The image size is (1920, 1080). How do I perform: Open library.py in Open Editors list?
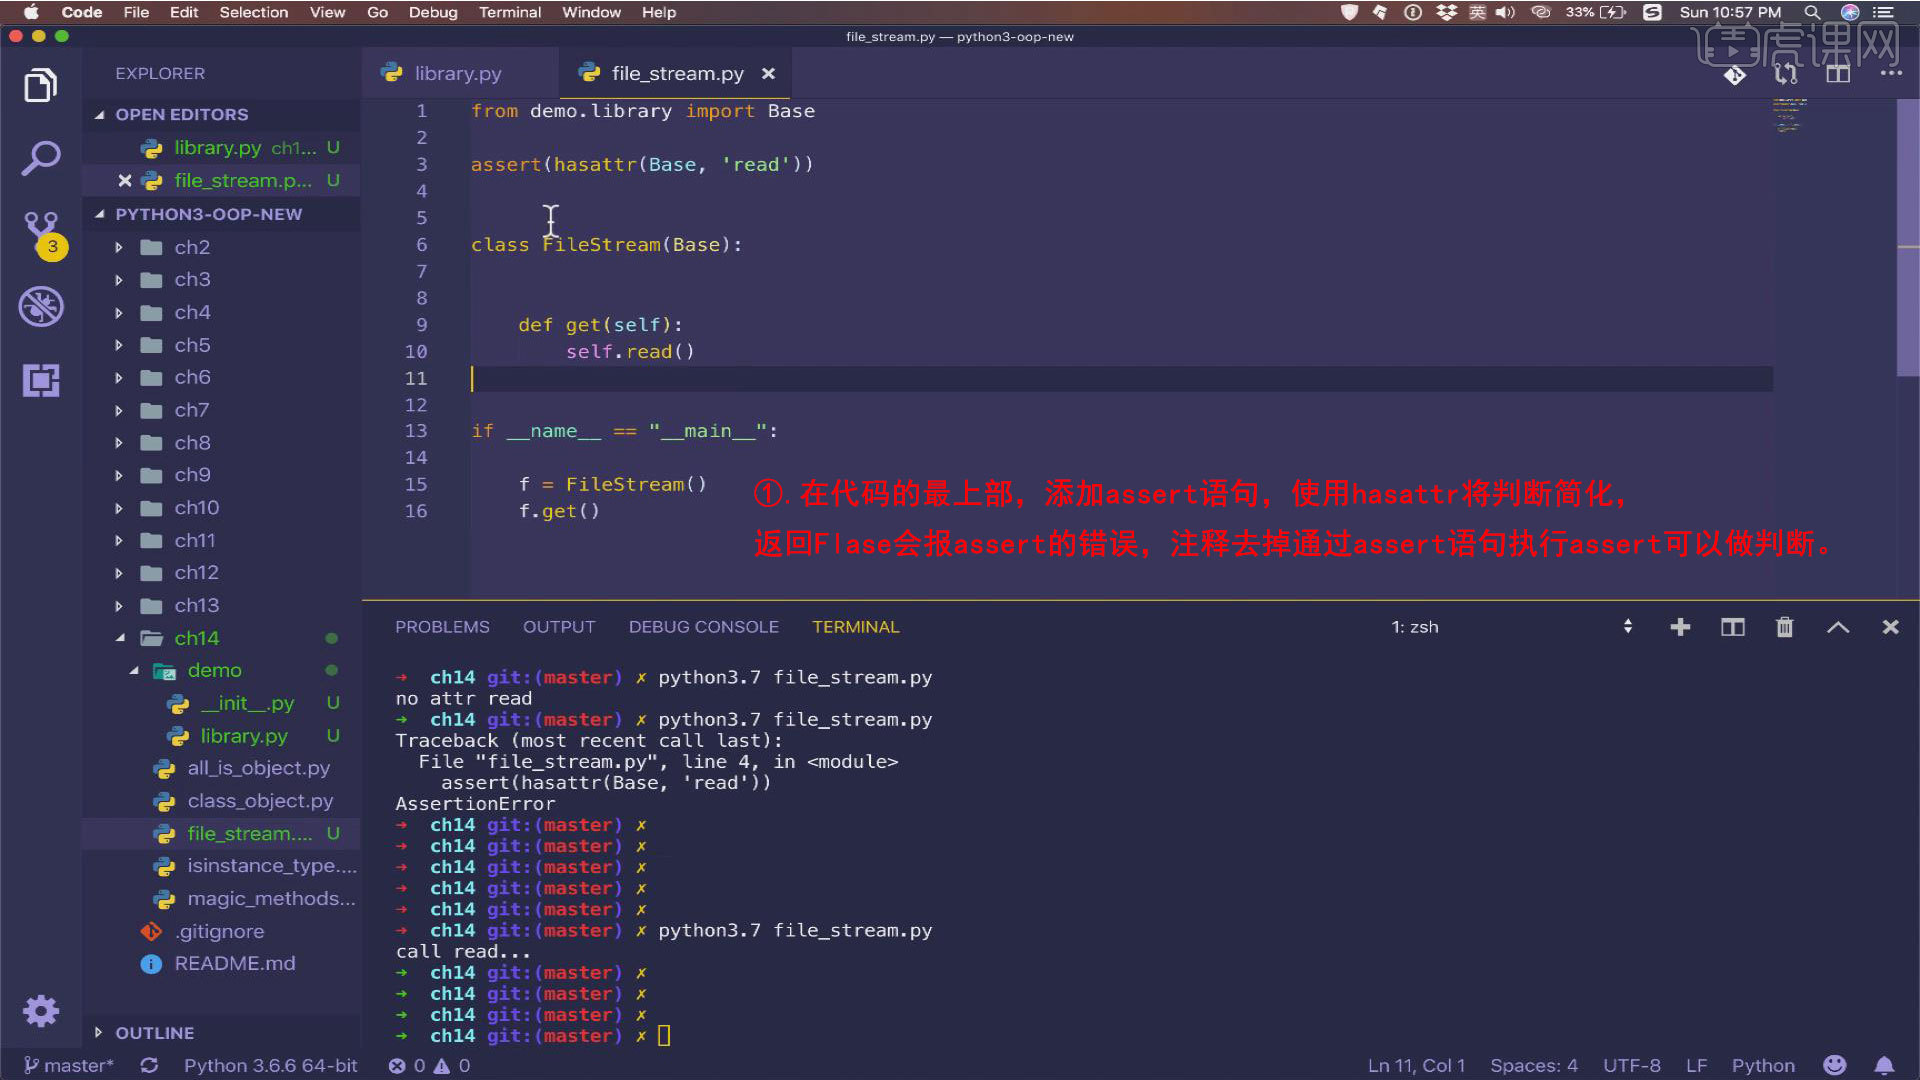[x=221, y=148]
